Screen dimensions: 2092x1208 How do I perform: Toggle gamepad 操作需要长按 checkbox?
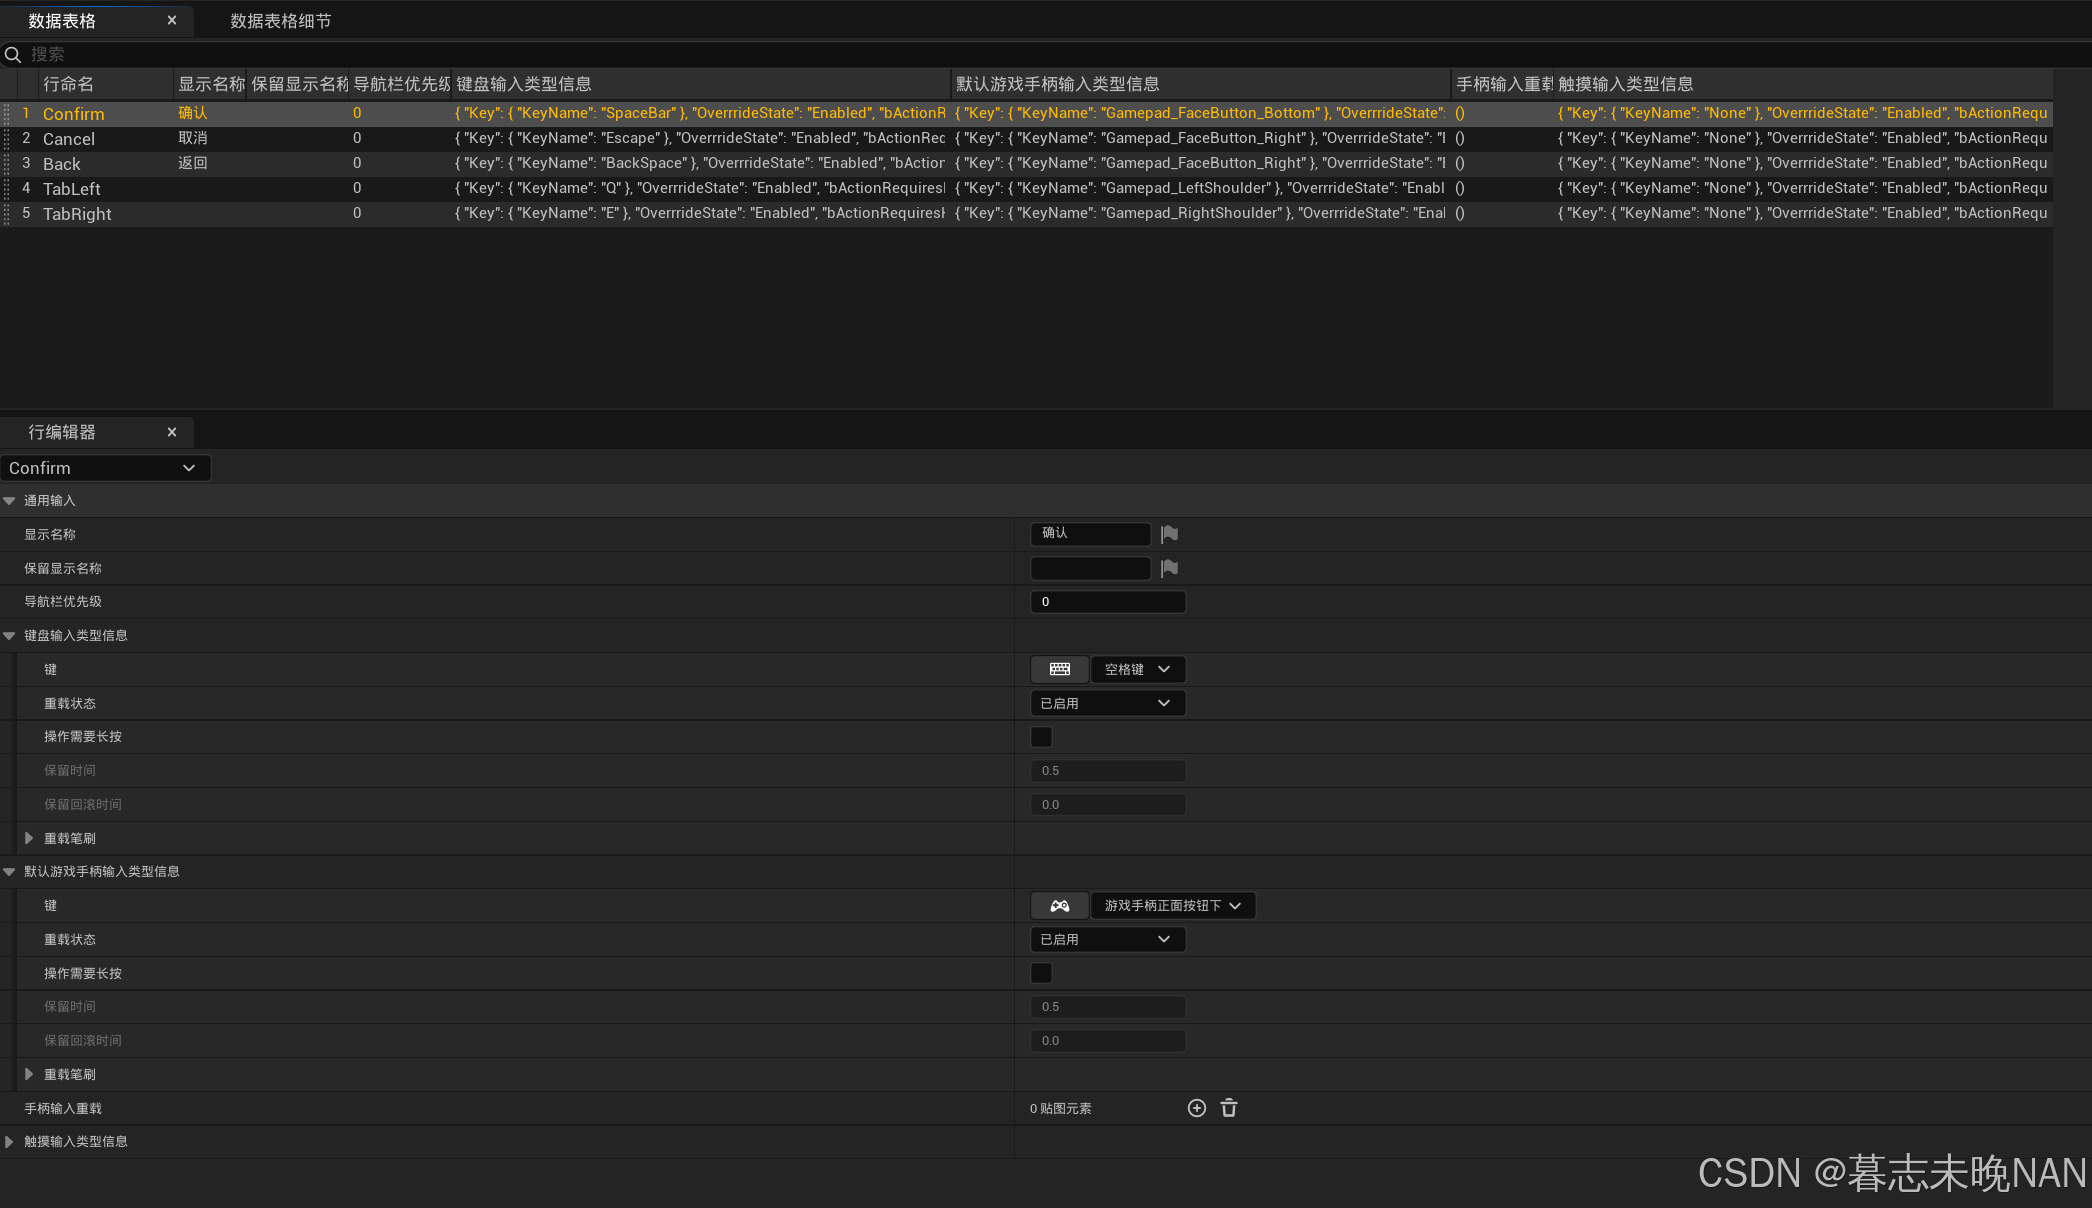1041,973
